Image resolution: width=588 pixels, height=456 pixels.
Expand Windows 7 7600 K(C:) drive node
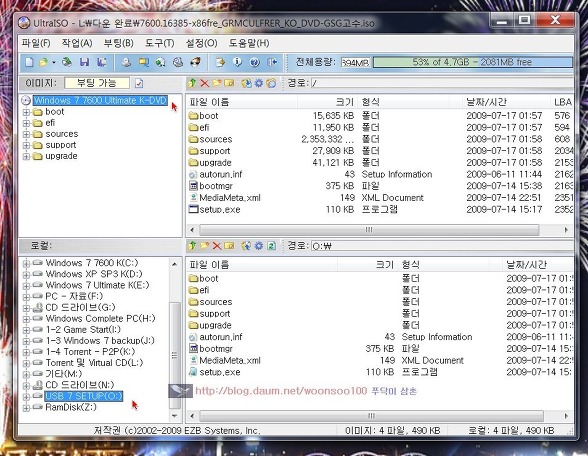tap(26, 263)
